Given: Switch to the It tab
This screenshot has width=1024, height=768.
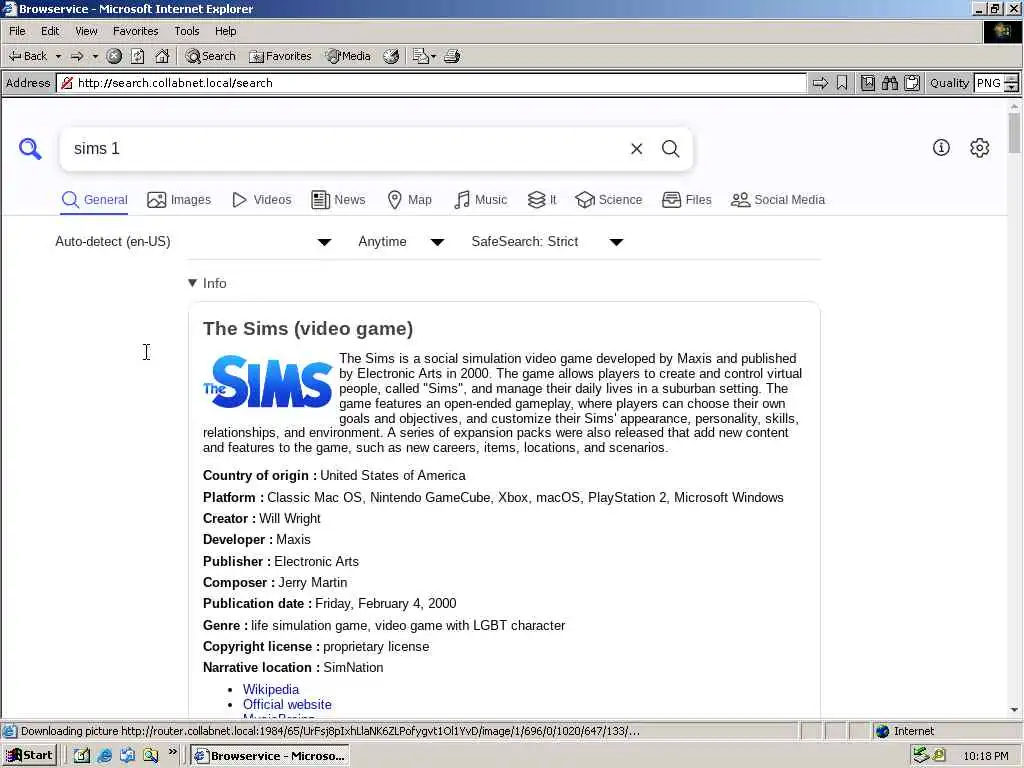Looking at the screenshot, I should 542,200.
